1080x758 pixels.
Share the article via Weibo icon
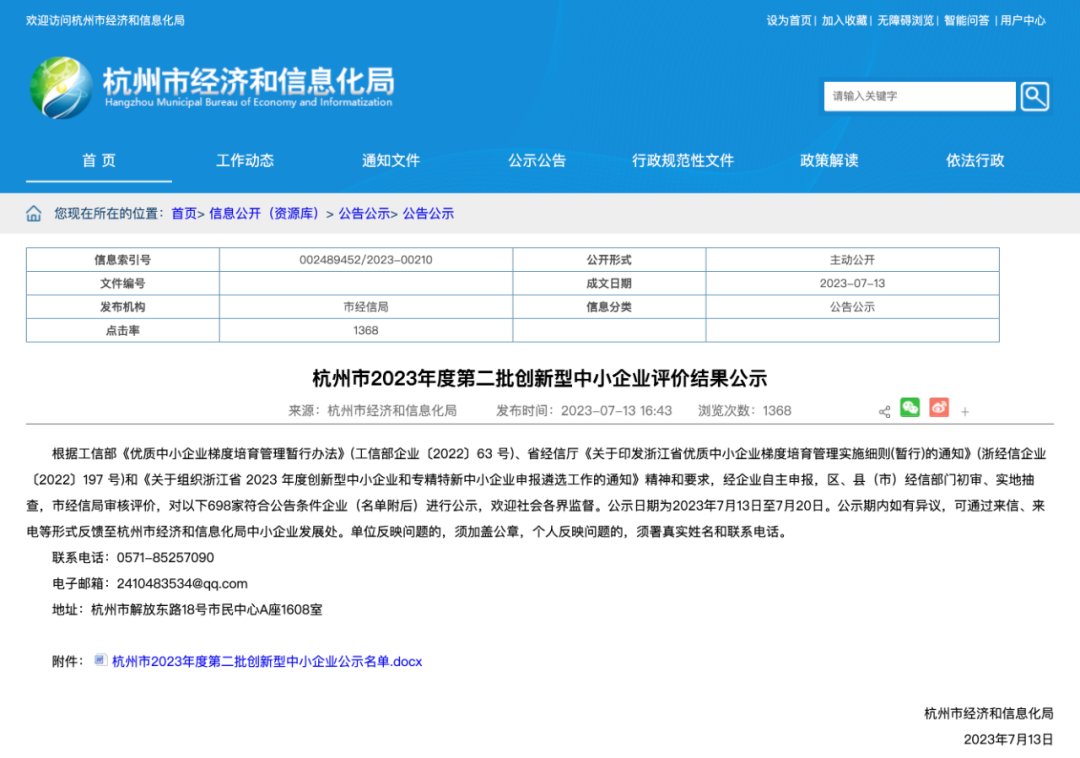939,408
